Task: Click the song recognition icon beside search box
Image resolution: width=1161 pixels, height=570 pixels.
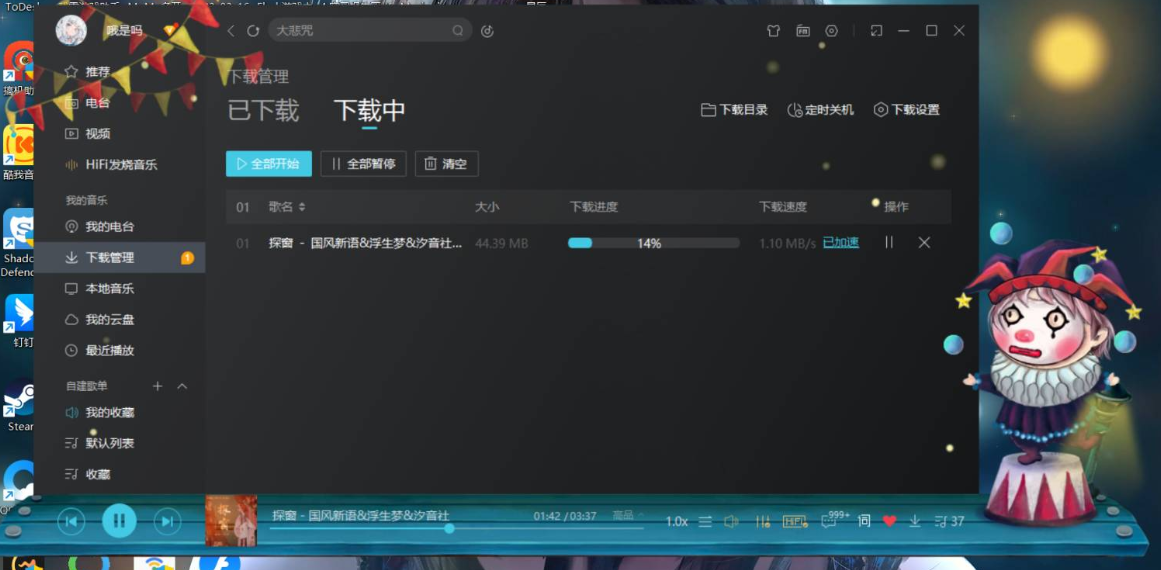Action: (x=487, y=31)
